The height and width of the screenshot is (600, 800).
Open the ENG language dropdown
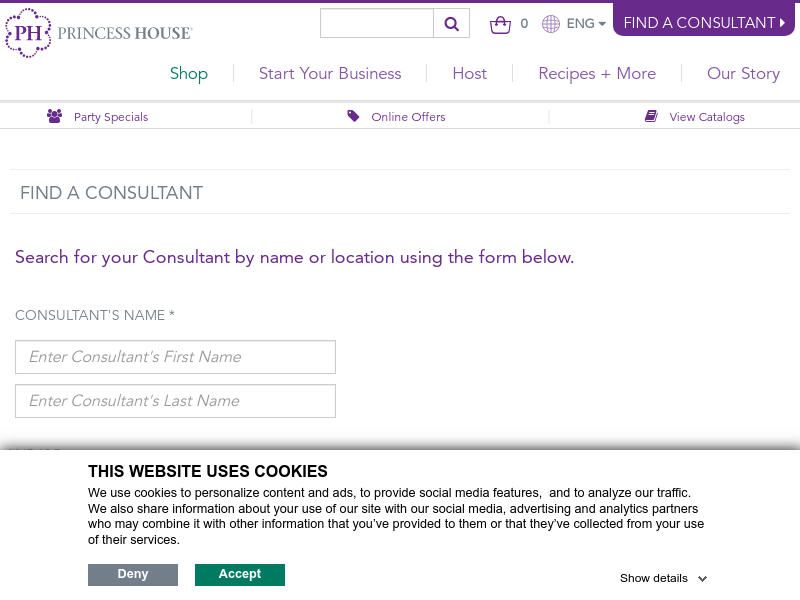586,23
